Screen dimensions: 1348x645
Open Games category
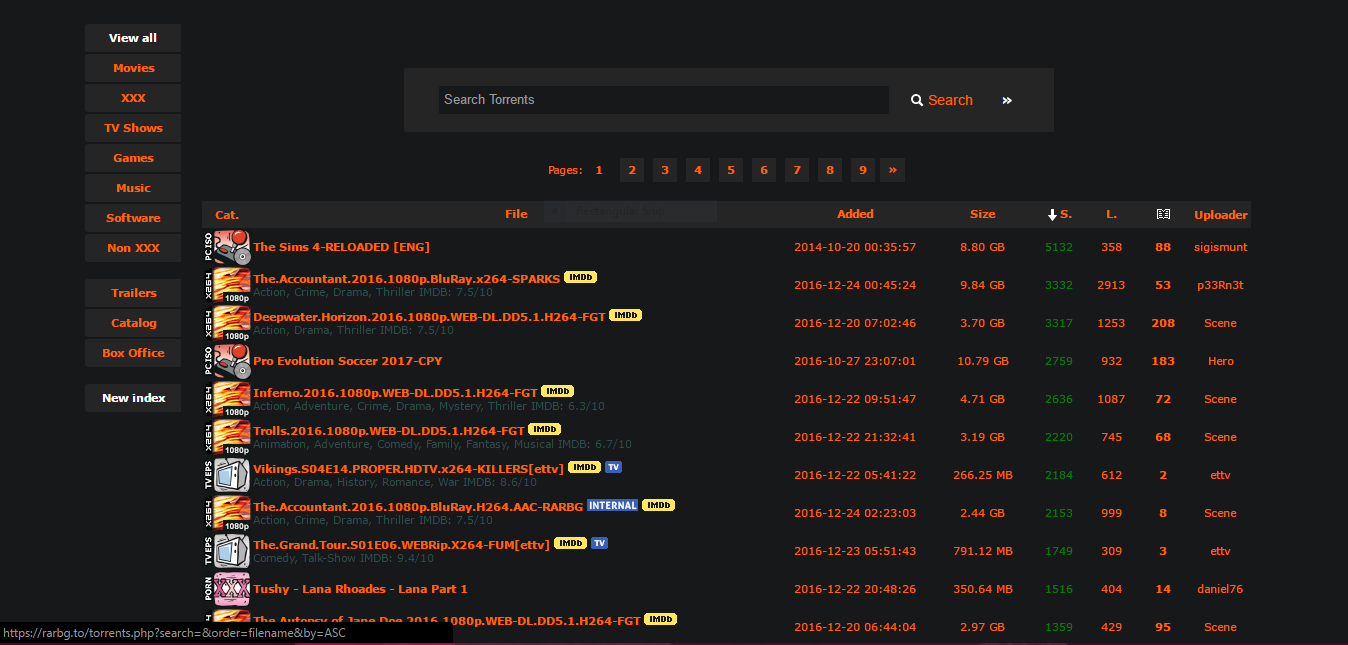coord(133,158)
